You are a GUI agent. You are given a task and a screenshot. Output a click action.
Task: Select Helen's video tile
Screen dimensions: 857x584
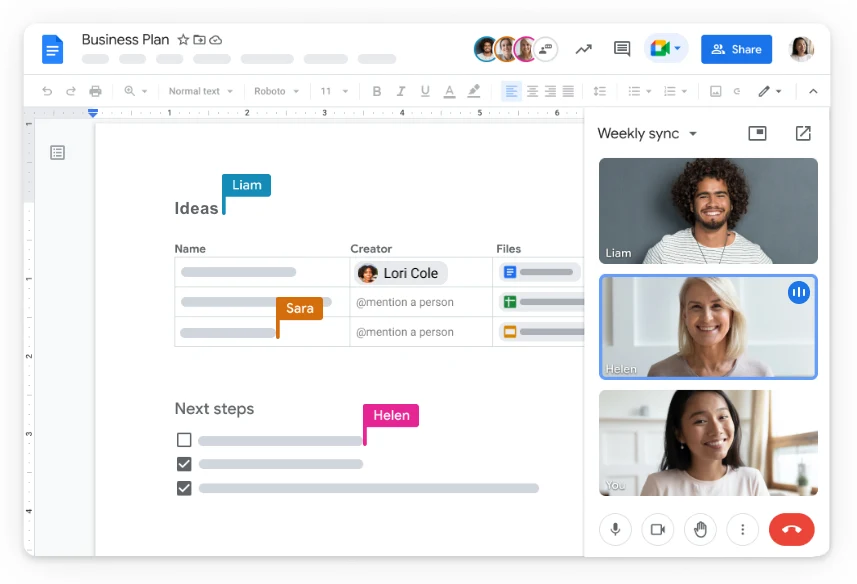[x=708, y=327]
